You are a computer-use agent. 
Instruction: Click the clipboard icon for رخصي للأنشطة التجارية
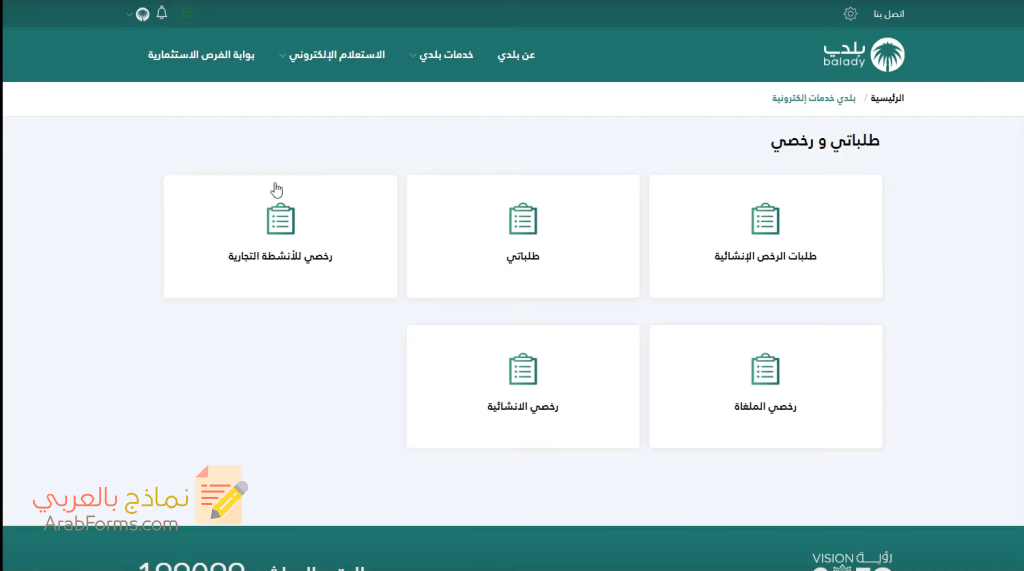tap(280, 219)
